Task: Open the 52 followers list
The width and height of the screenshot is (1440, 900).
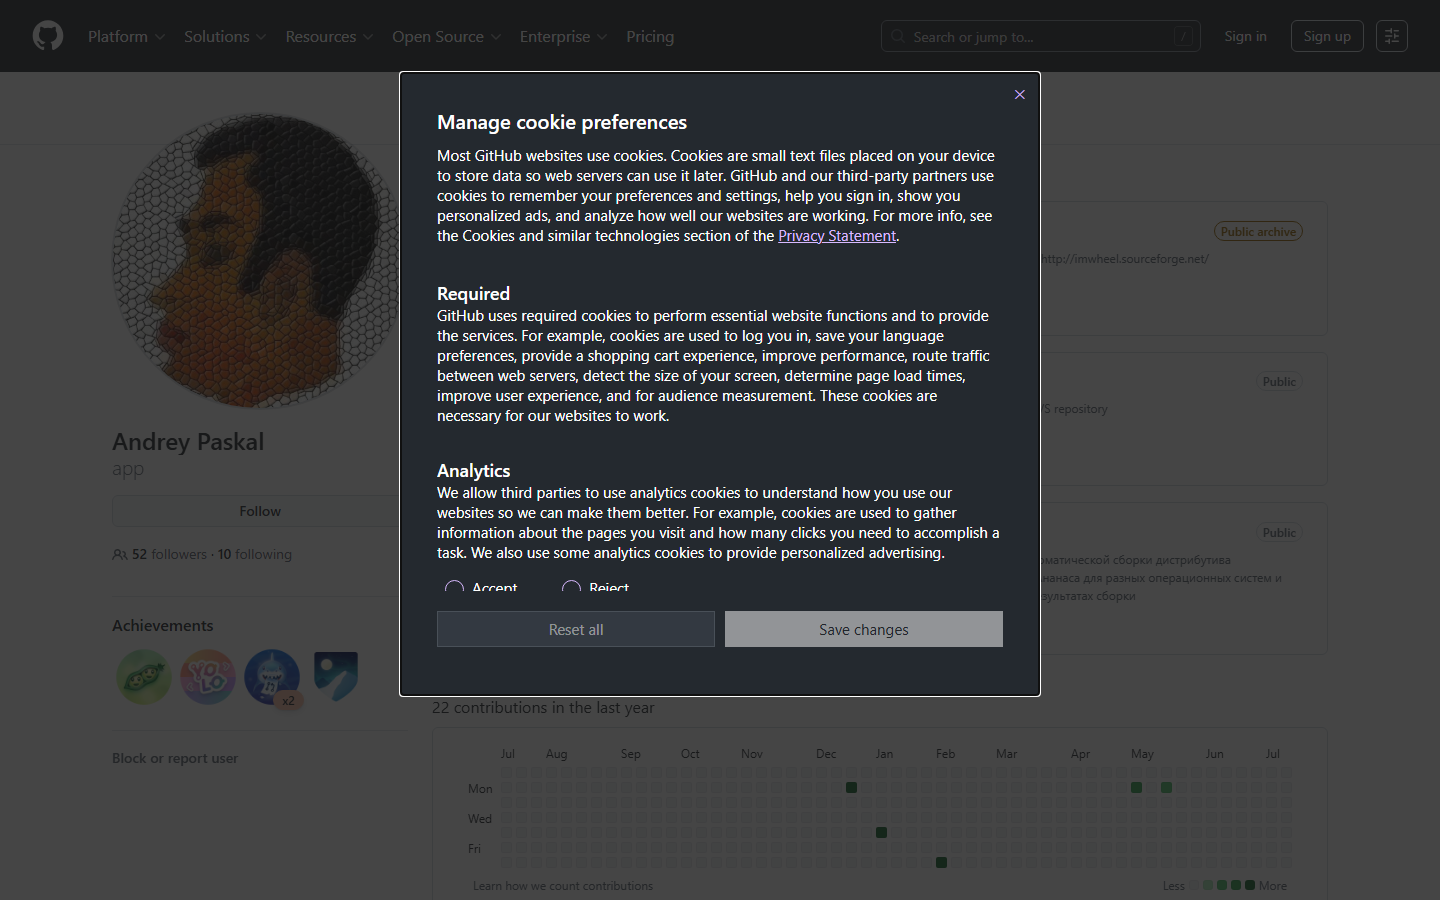Action: 169,554
